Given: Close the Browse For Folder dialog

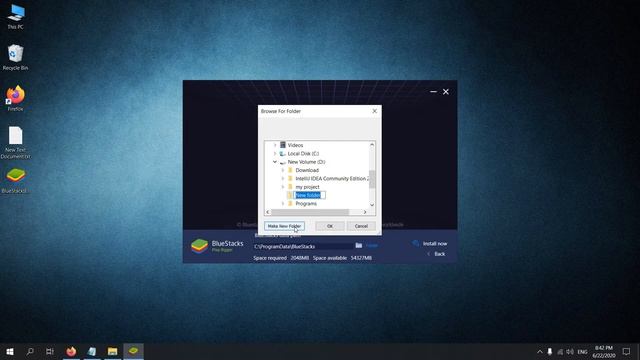Looking at the screenshot, I should pos(375,111).
